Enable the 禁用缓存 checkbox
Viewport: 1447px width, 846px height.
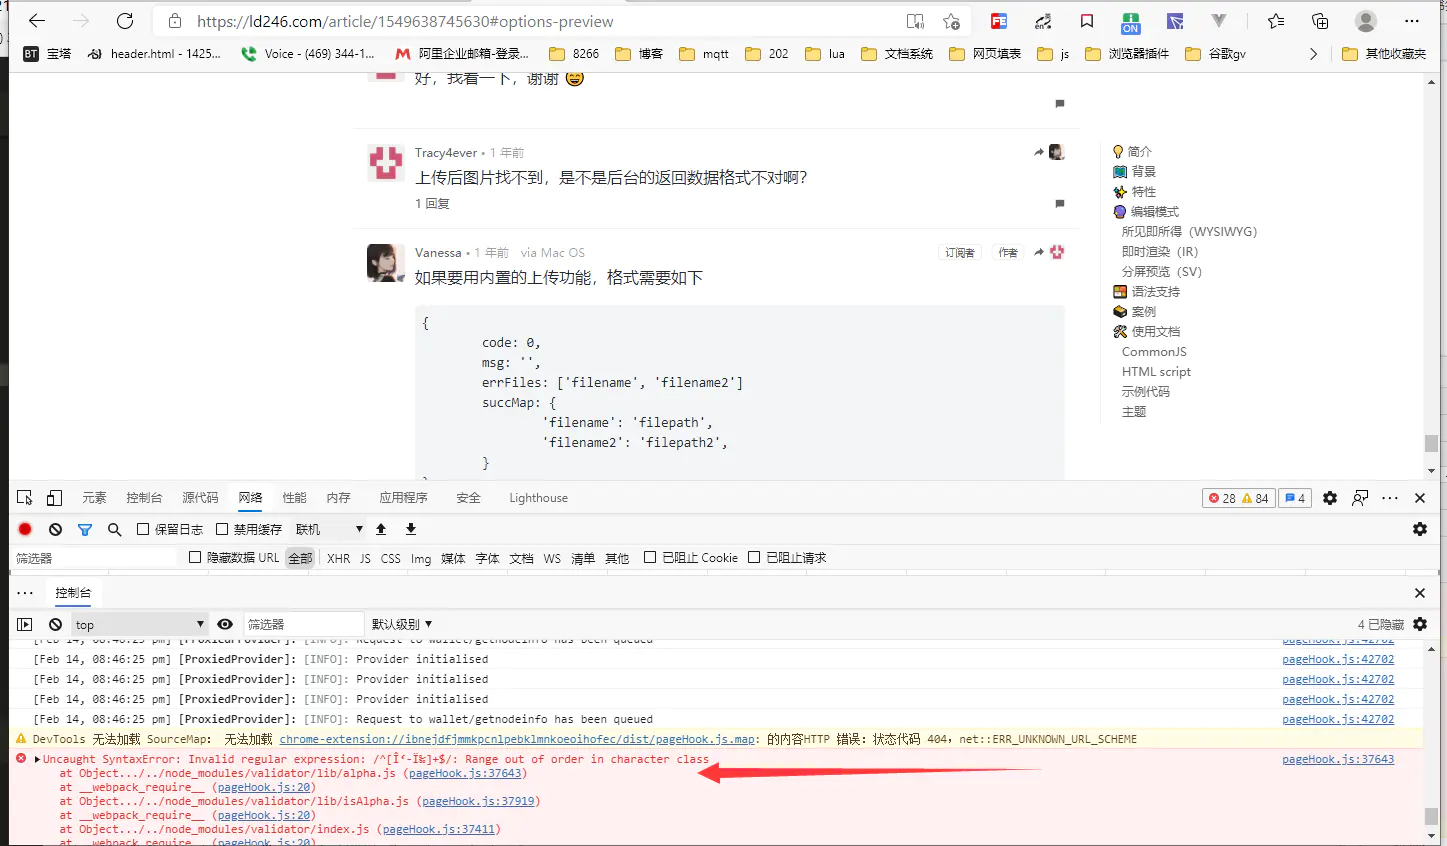pos(222,529)
